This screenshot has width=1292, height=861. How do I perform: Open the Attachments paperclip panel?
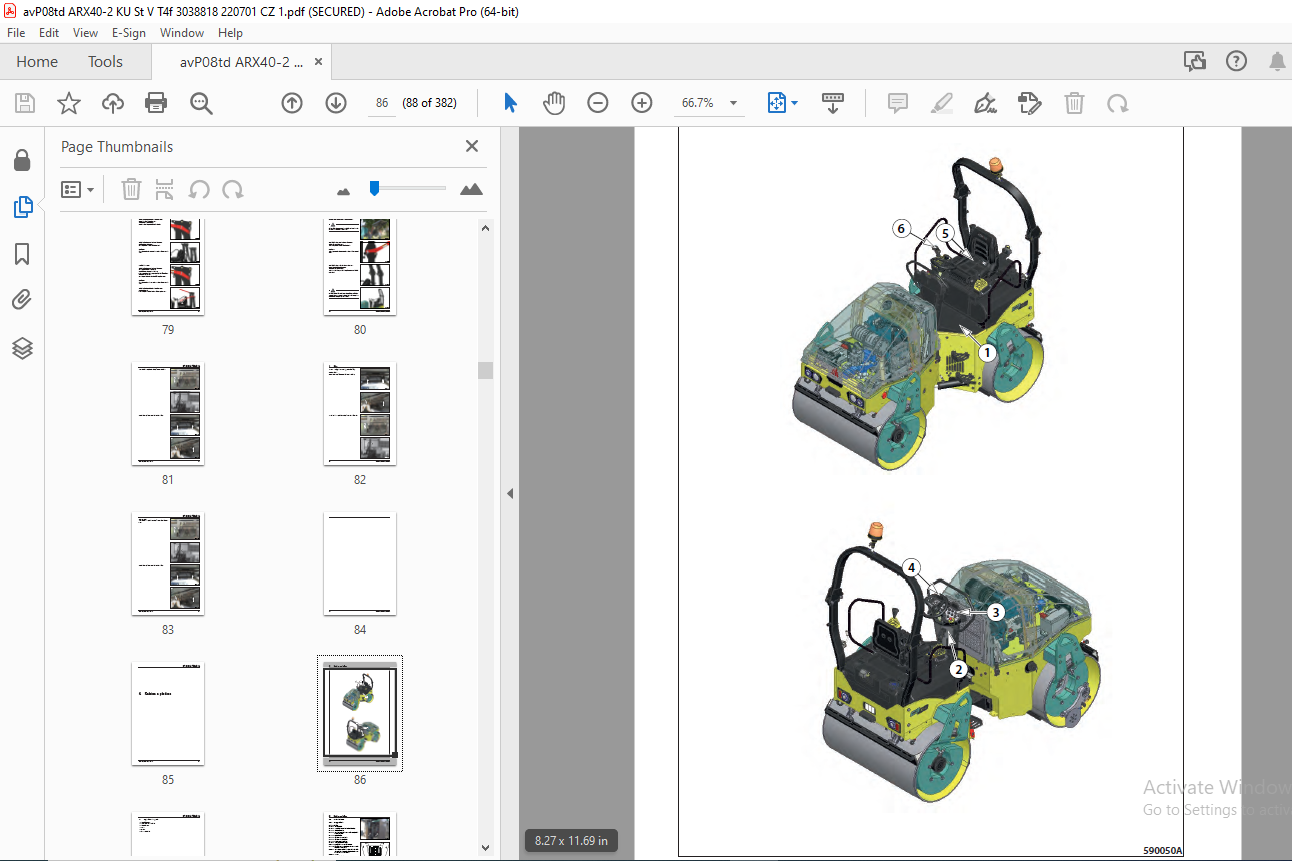[x=22, y=300]
